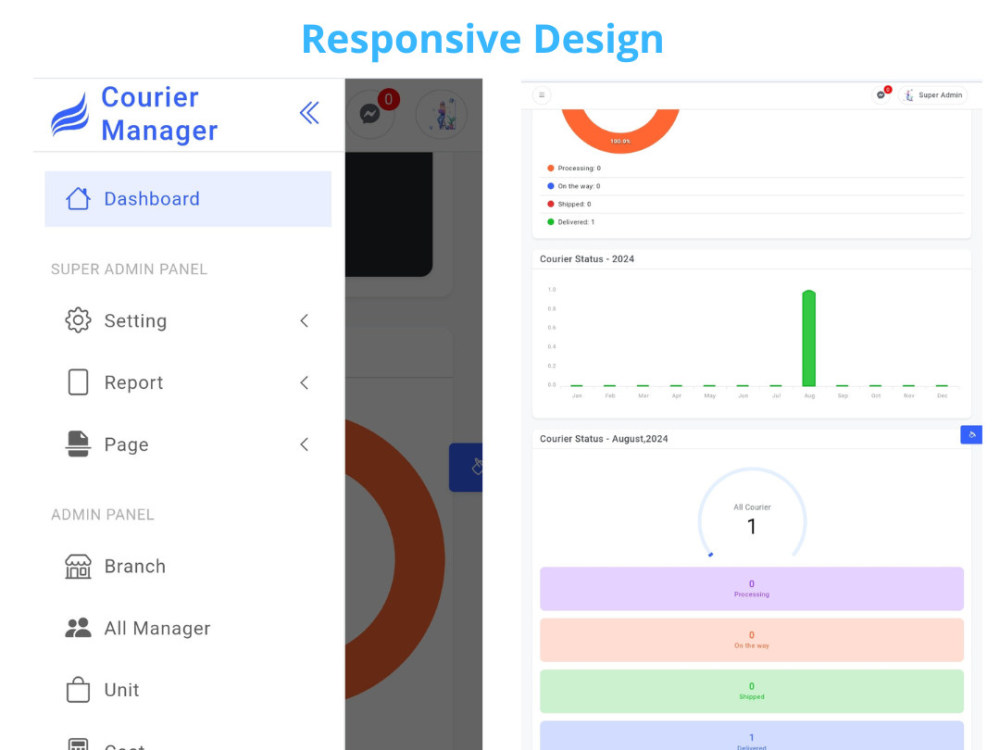Screen dimensions: 1000x750
Task: Click the Page document icon
Action: tap(78, 444)
